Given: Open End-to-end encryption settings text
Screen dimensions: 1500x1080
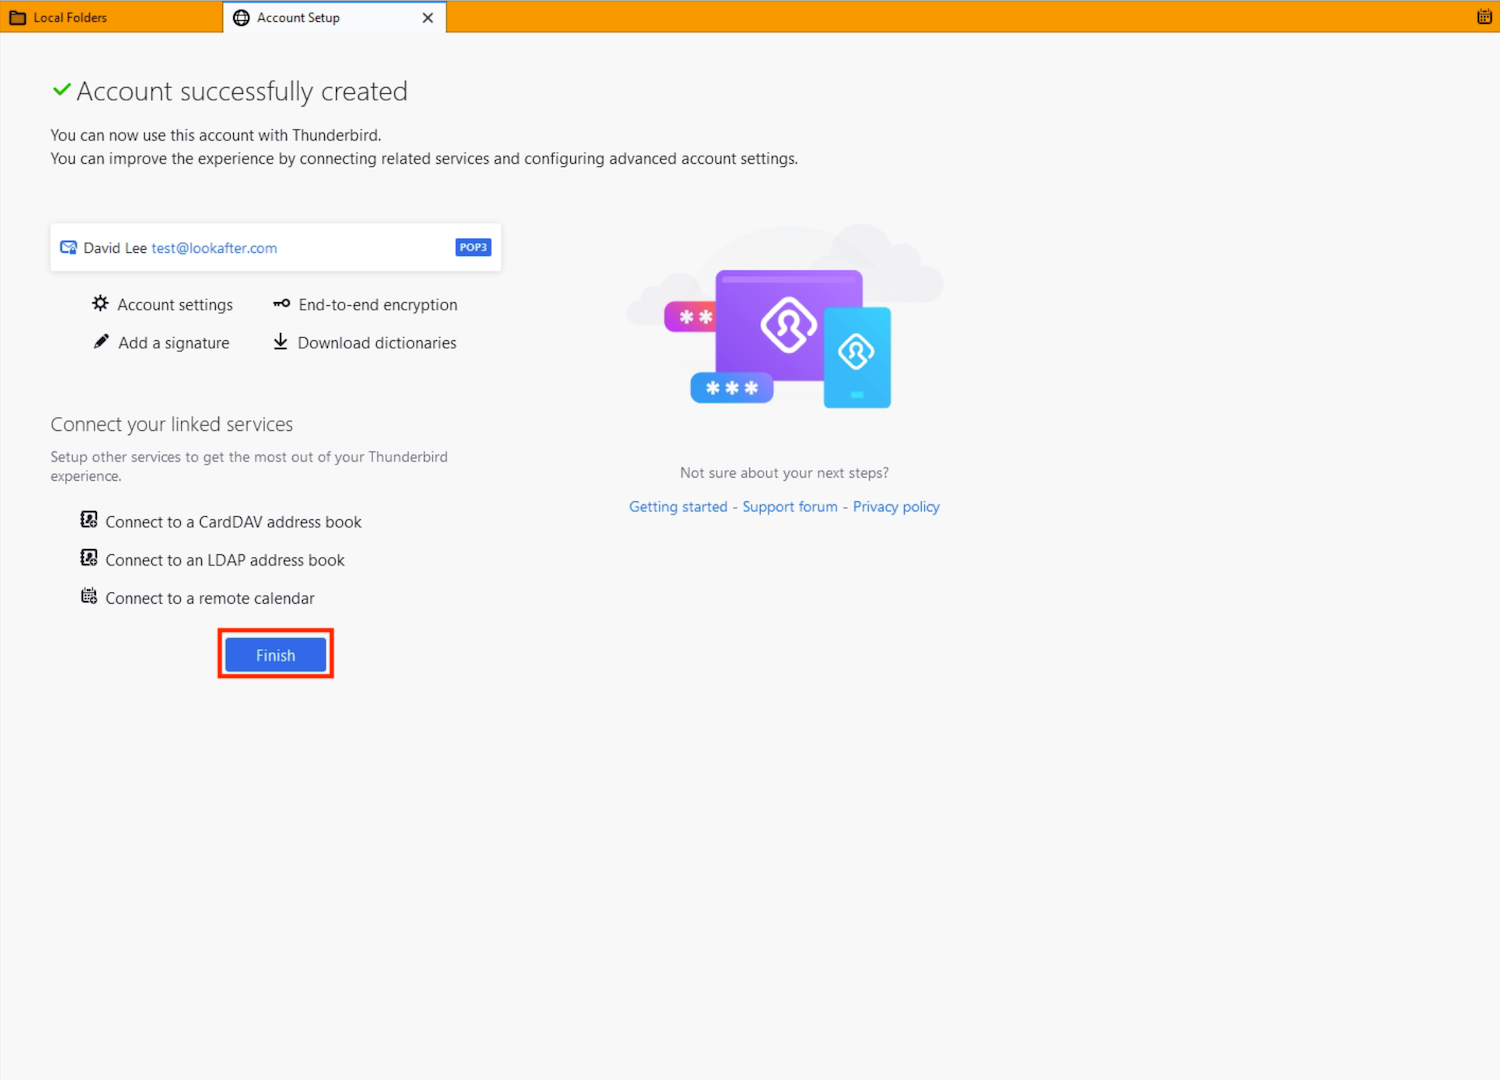Looking at the screenshot, I should (378, 305).
